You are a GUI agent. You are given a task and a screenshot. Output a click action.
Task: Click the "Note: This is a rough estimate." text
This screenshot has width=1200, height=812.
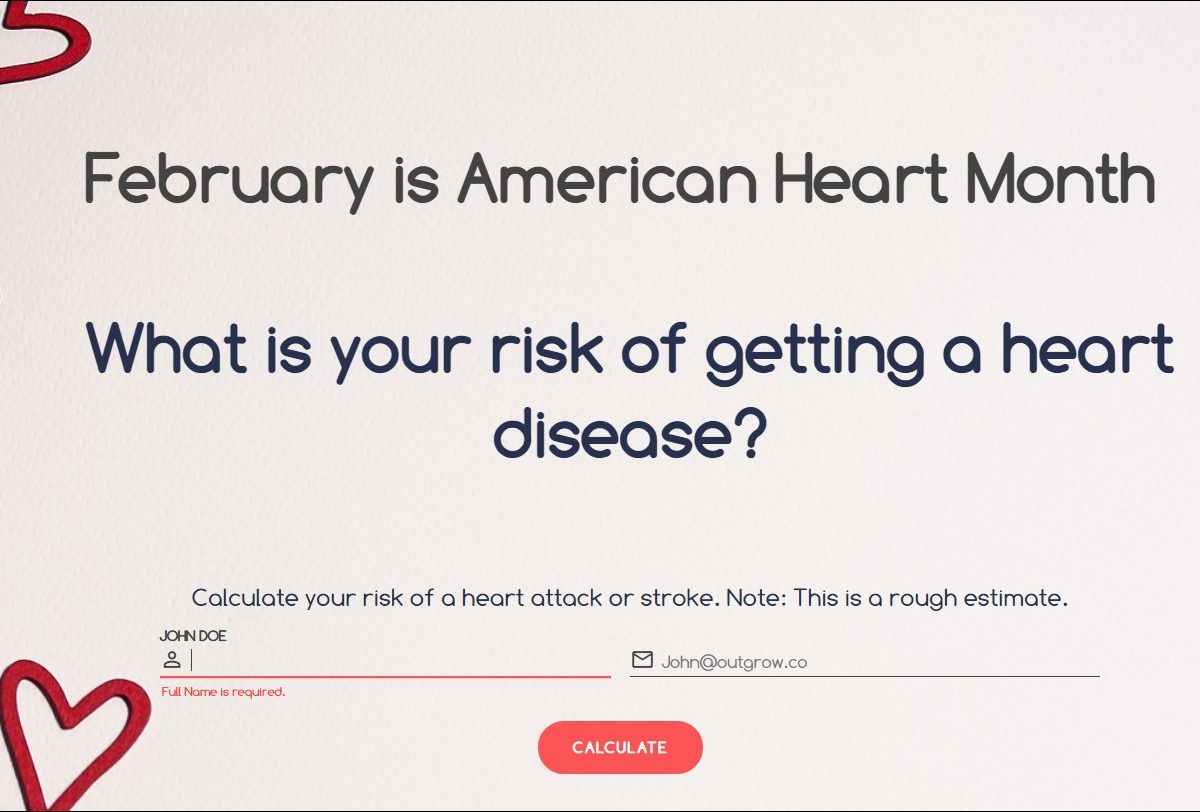pos(897,599)
